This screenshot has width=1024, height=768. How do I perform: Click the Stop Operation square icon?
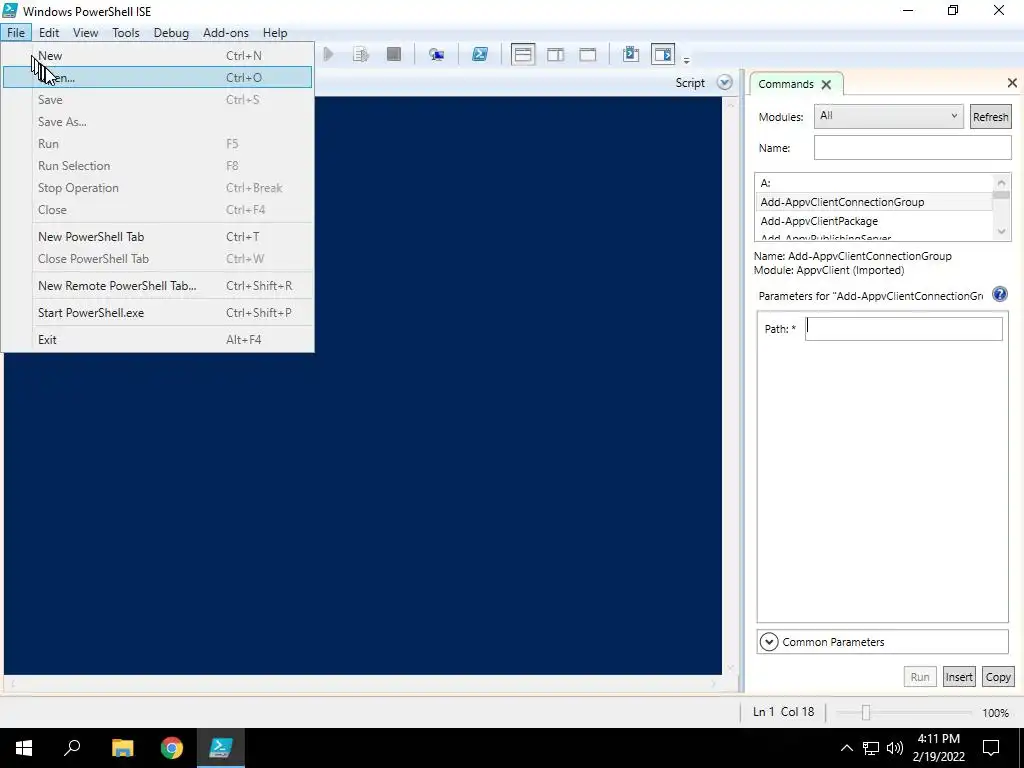[x=394, y=54]
